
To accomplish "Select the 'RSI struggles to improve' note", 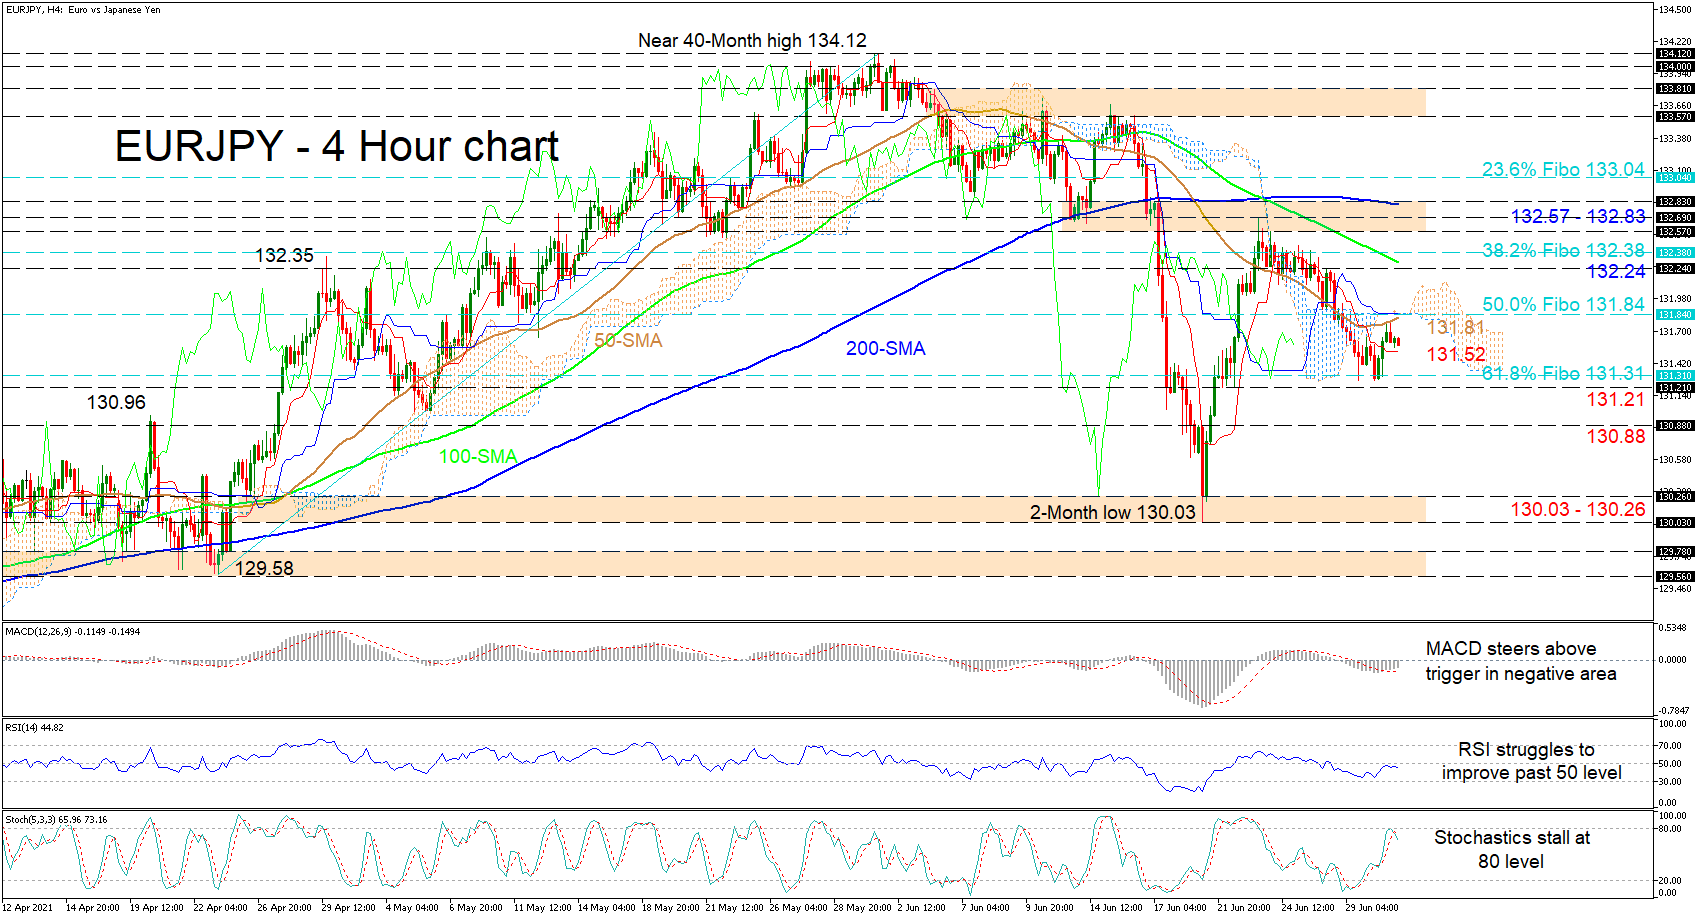I will (x=1532, y=762).
